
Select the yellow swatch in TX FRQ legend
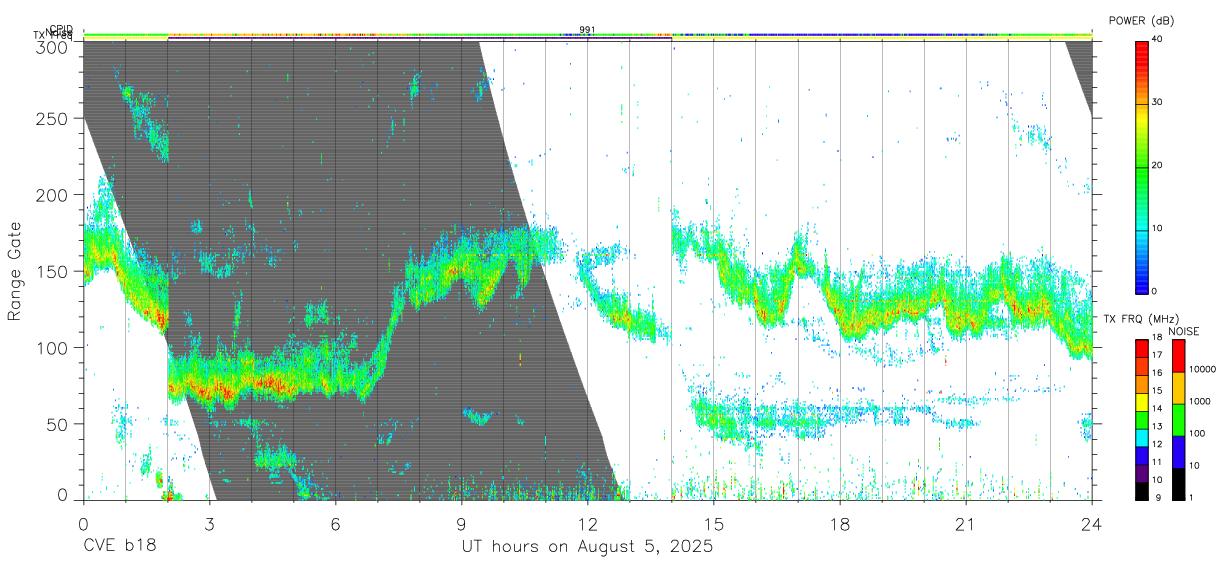[x=1142, y=402]
